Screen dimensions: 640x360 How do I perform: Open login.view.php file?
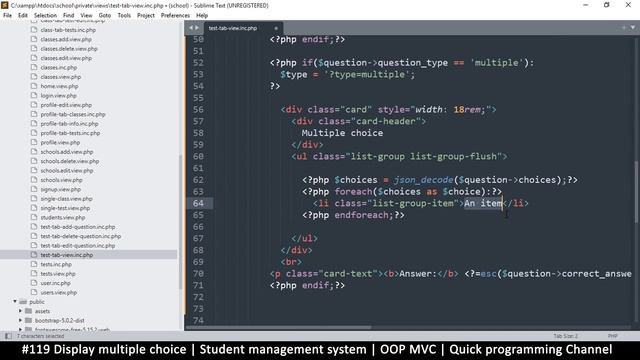pyautogui.click(x=58, y=96)
